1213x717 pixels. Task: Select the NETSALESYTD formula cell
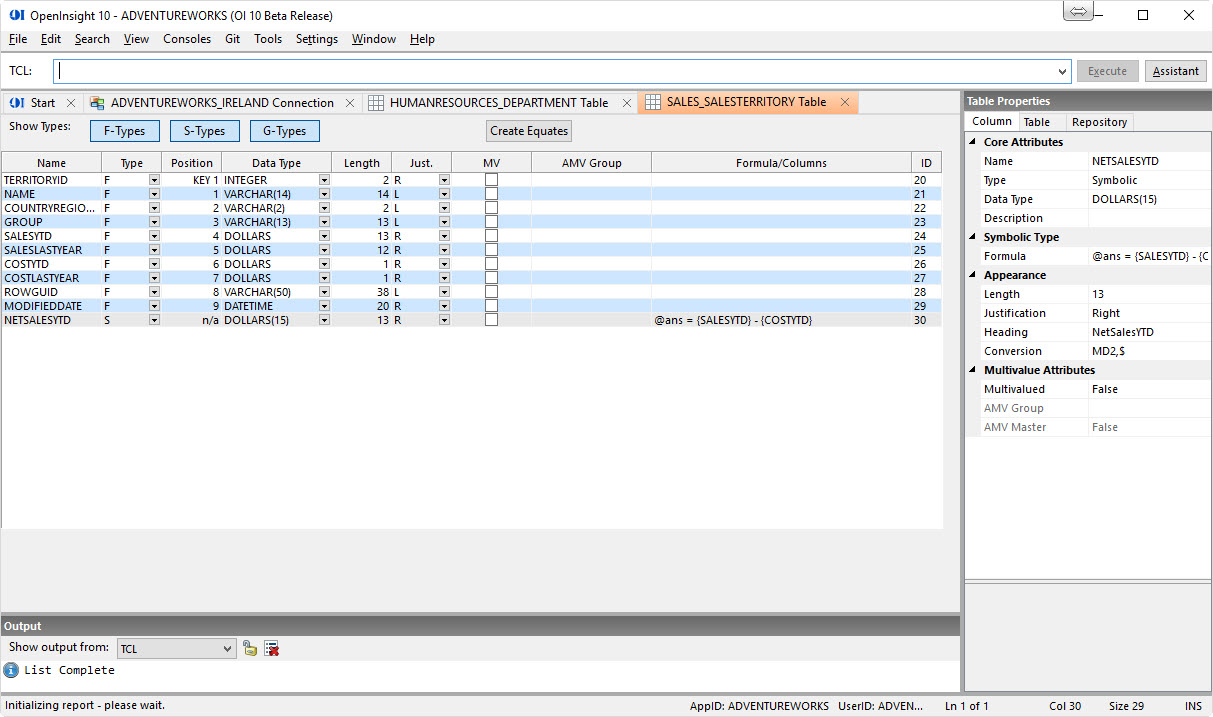point(781,320)
